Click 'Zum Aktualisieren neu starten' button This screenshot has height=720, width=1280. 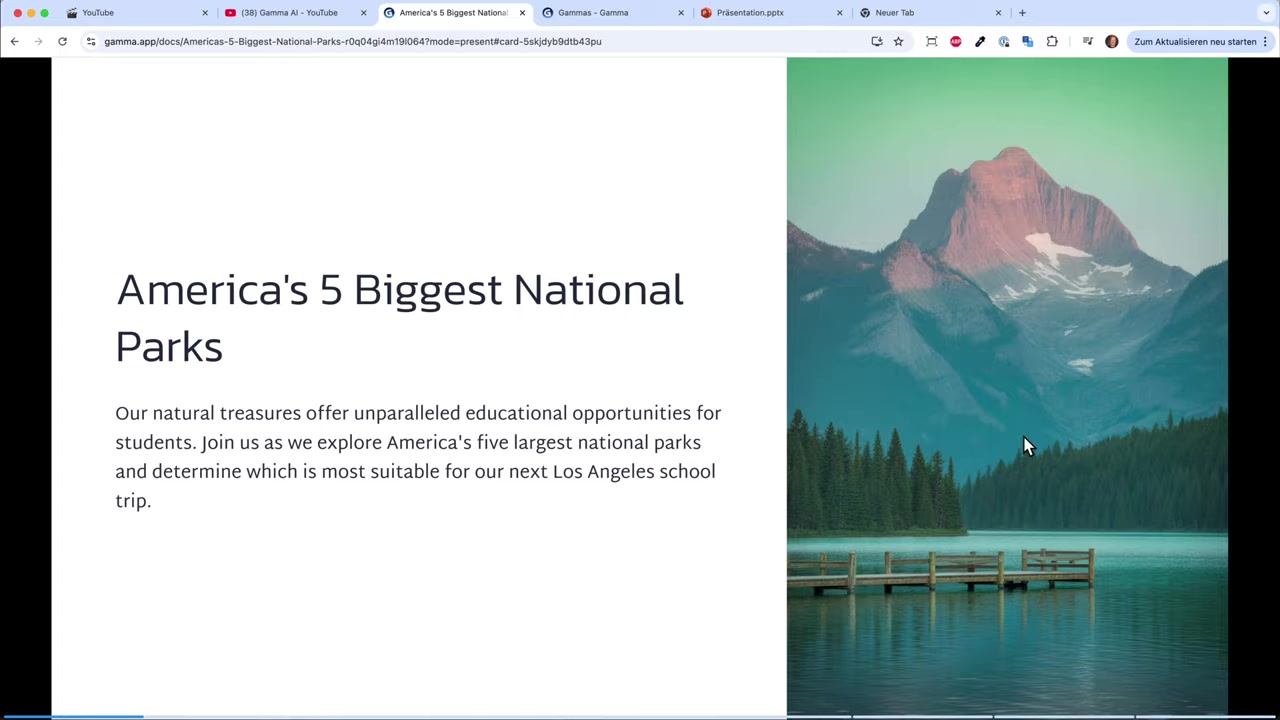[1195, 41]
